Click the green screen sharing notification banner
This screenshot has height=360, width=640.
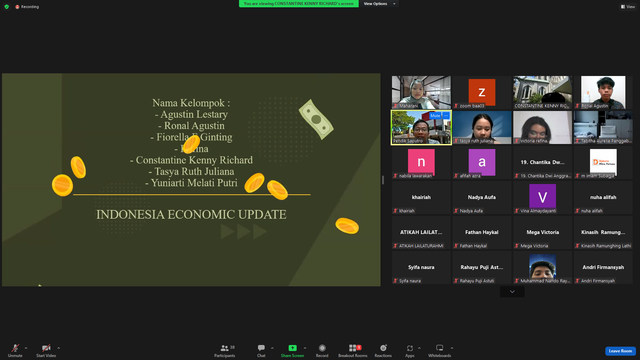tap(299, 4)
